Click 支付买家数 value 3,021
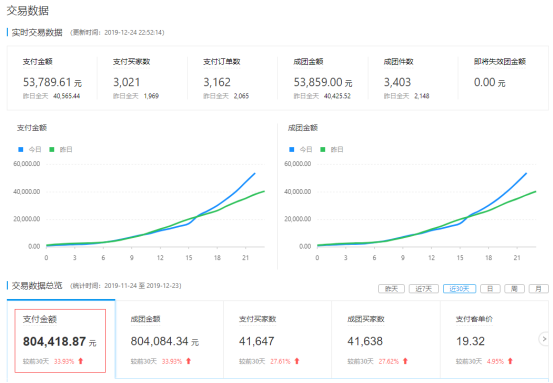 click(126, 83)
